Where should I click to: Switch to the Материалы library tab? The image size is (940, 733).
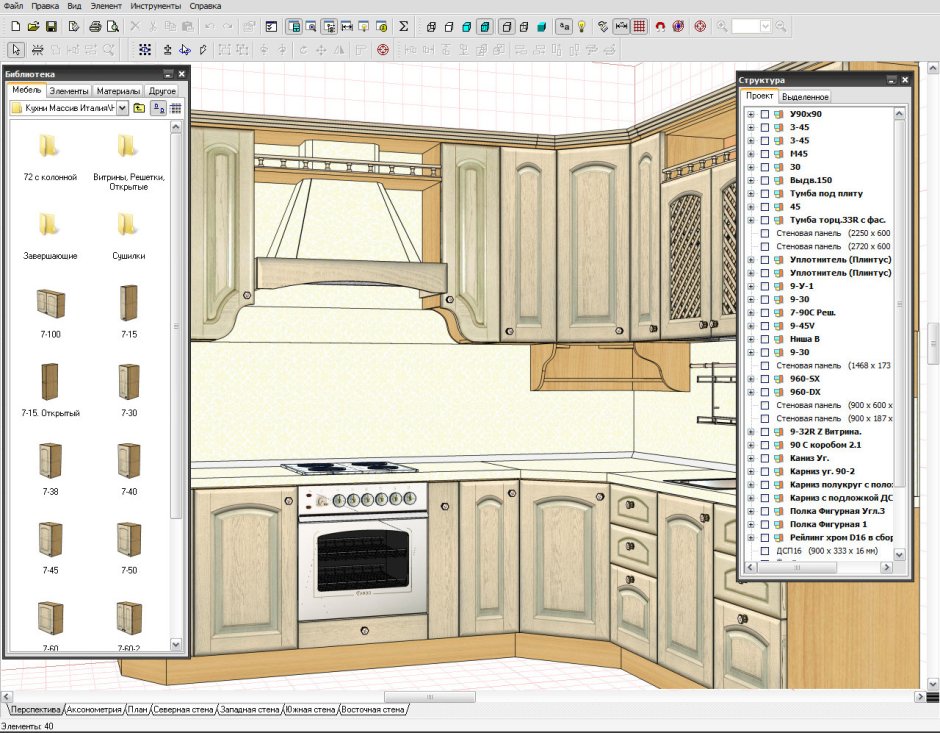[118, 91]
